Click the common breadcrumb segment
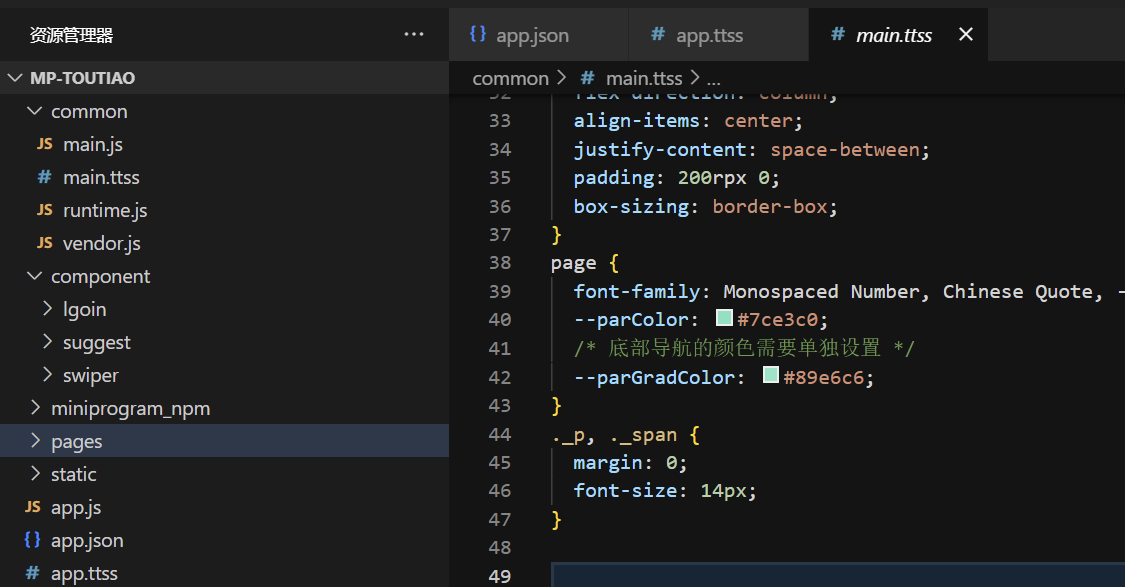This screenshot has width=1125, height=587. [510, 78]
